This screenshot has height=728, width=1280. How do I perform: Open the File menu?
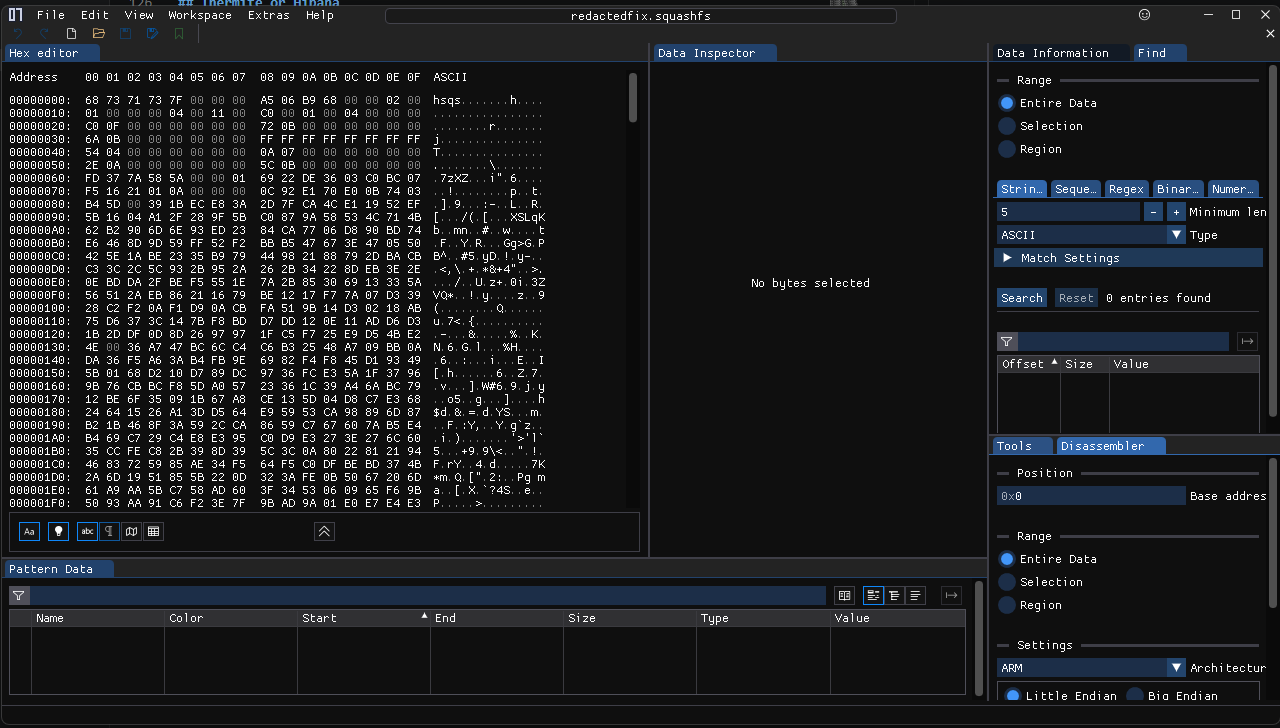(50, 15)
